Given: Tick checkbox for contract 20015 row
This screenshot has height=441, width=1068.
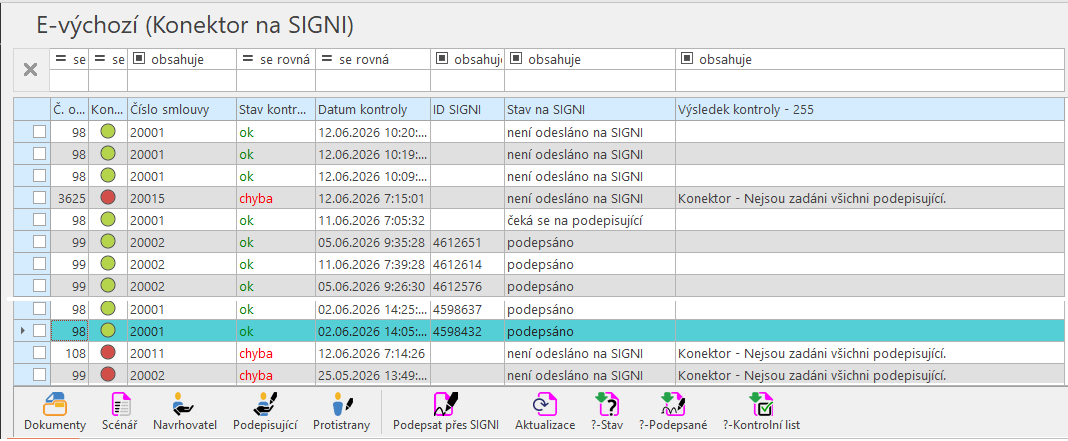Looking at the screenshot, I should coord(40,198).
